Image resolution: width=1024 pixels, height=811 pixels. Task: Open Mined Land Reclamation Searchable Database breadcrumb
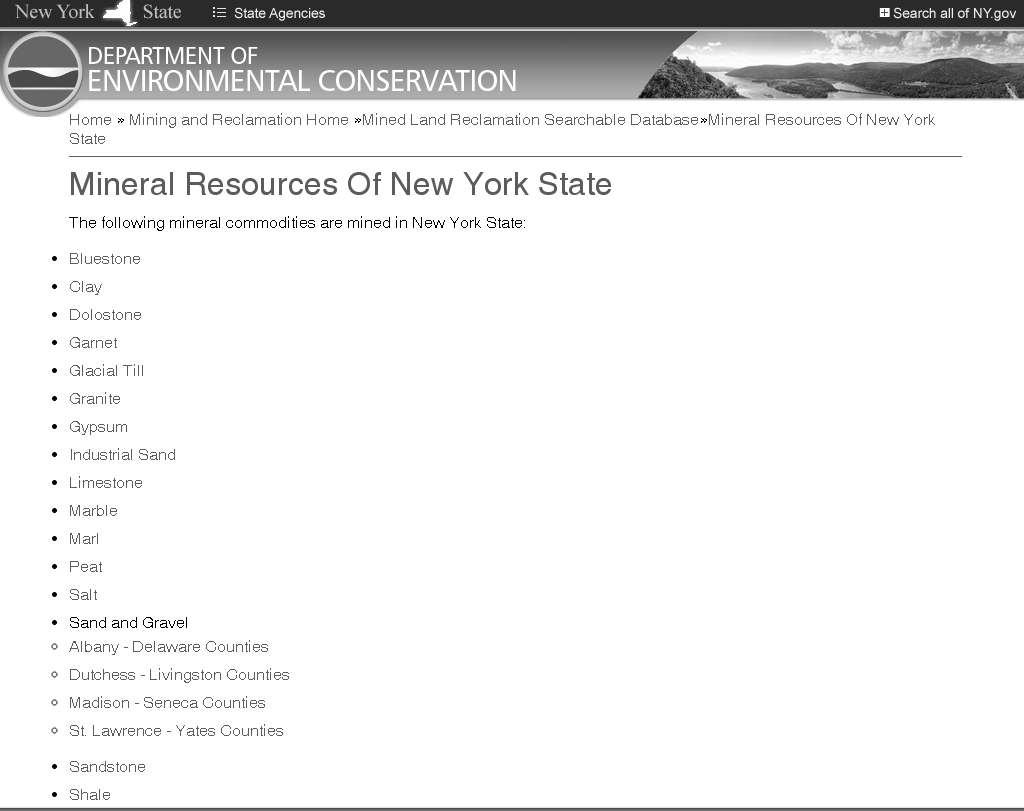pos(530,120)
